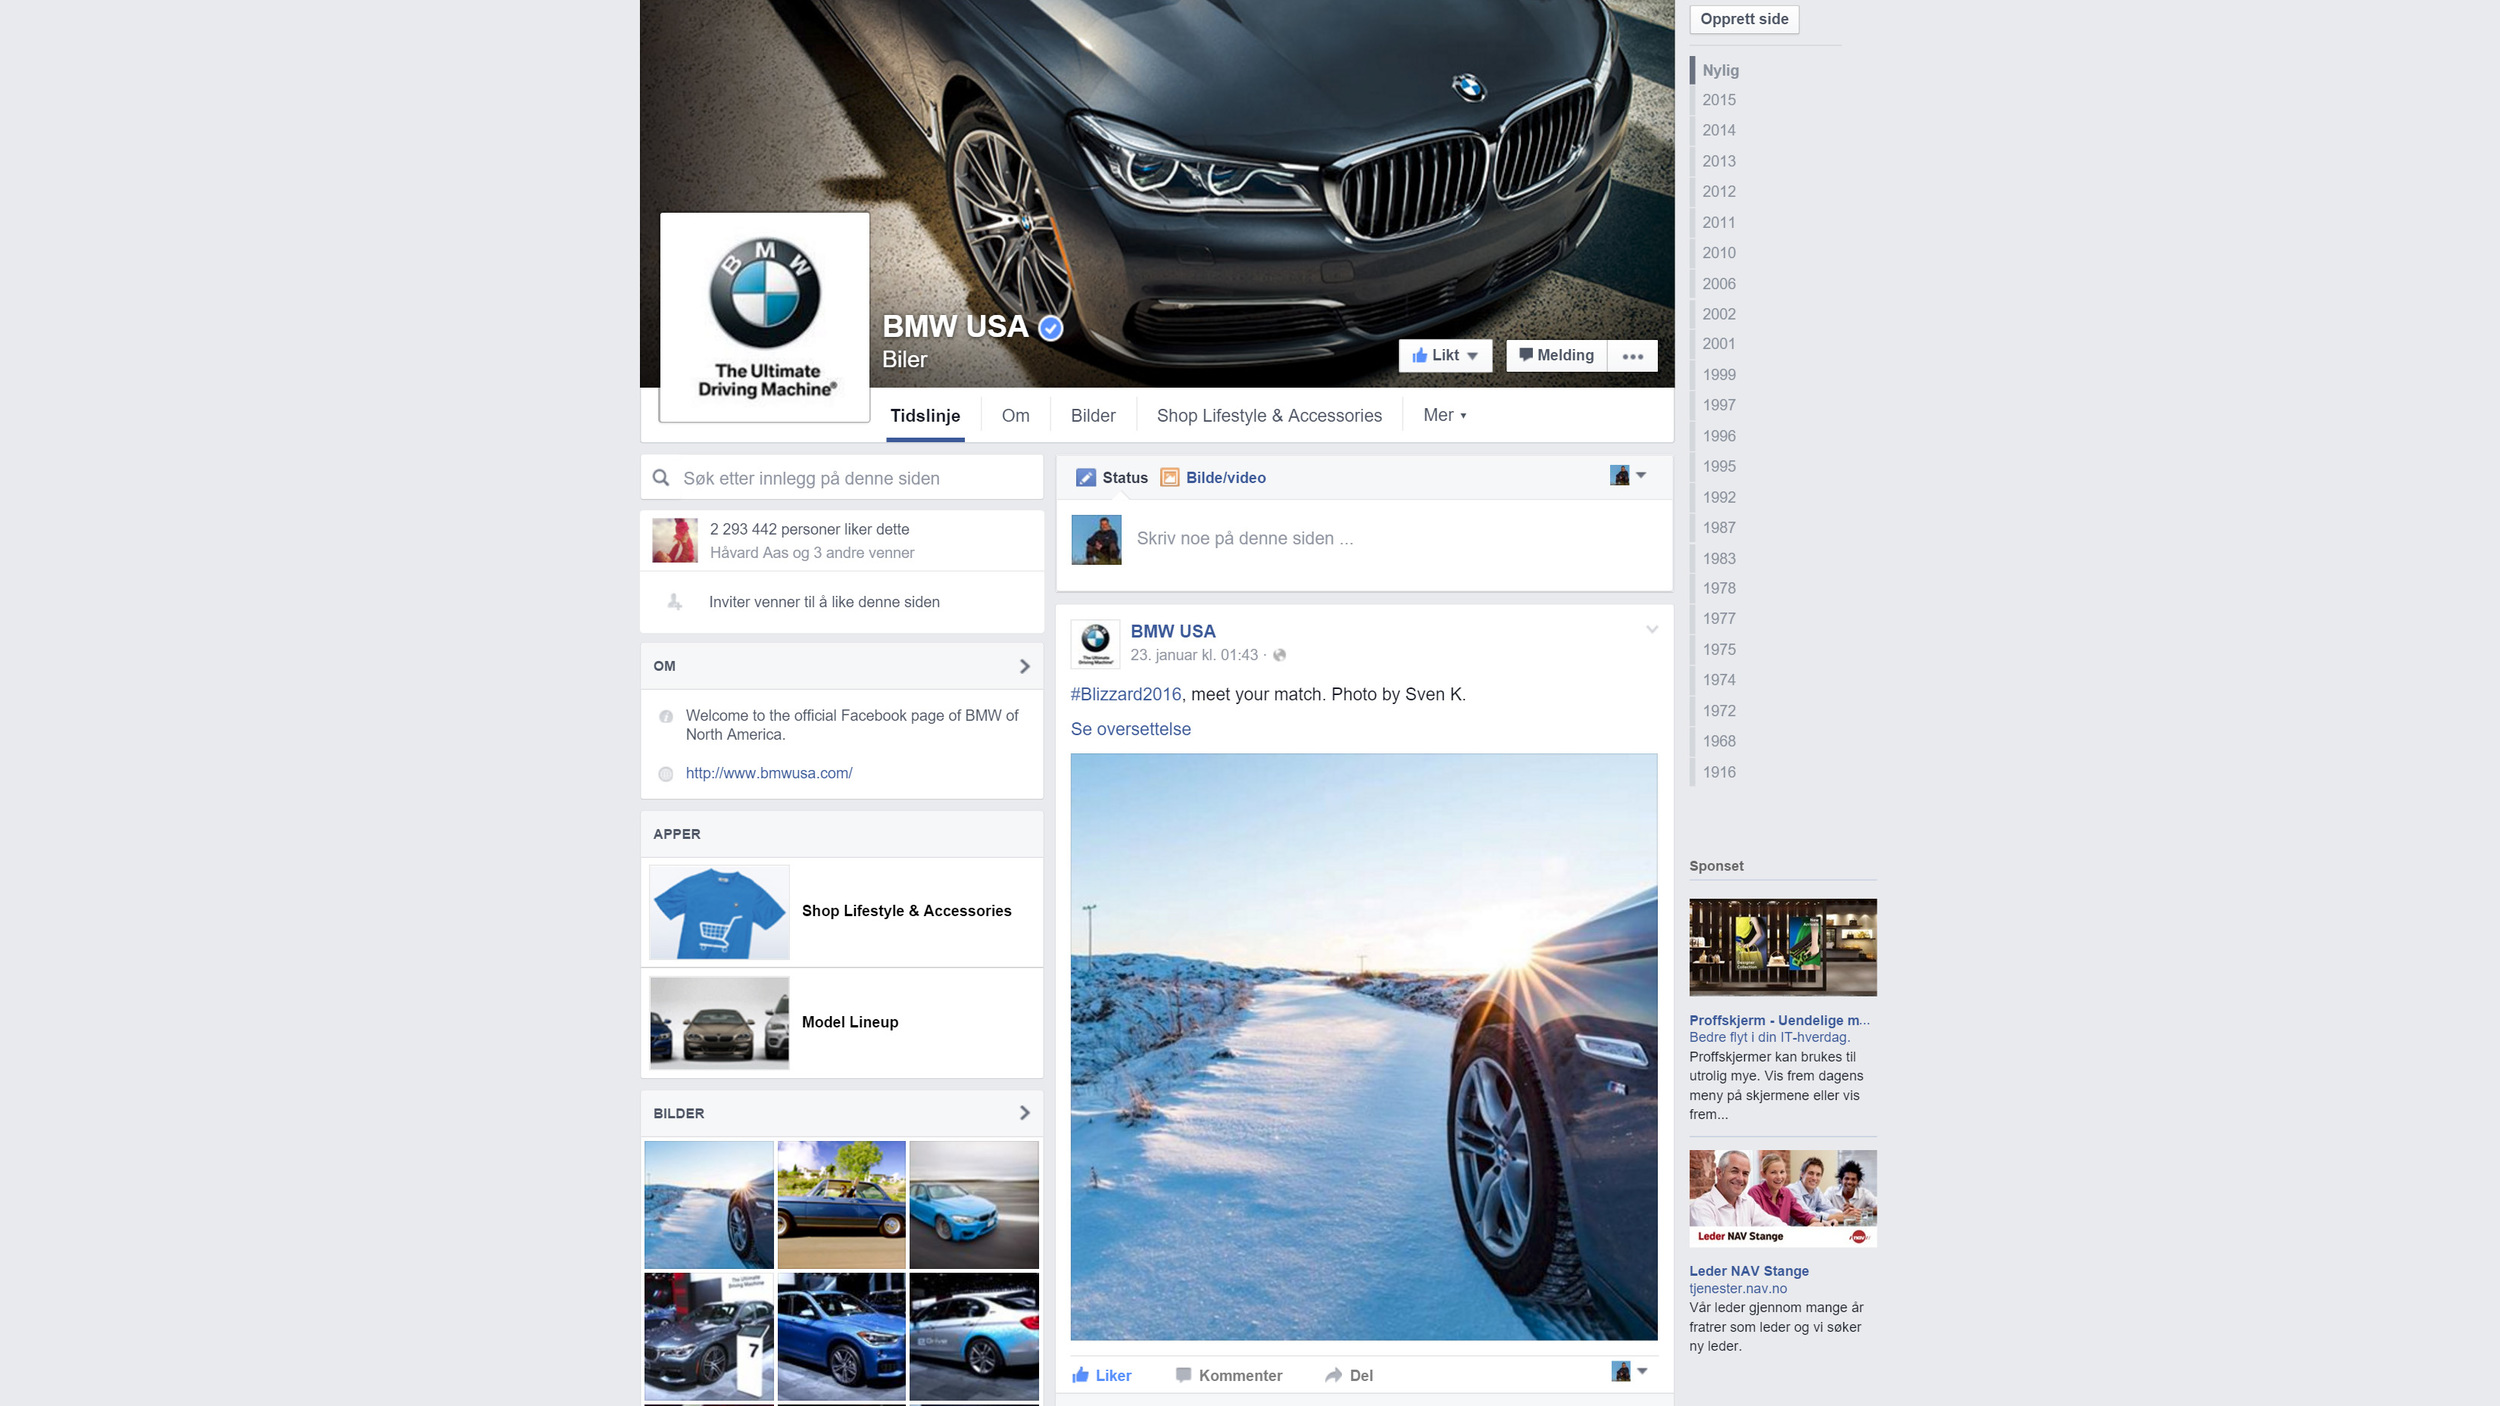Click the search posts input field
Image resolution: width=2500 pixels, height=1406 pixels.
pos(841,478)
